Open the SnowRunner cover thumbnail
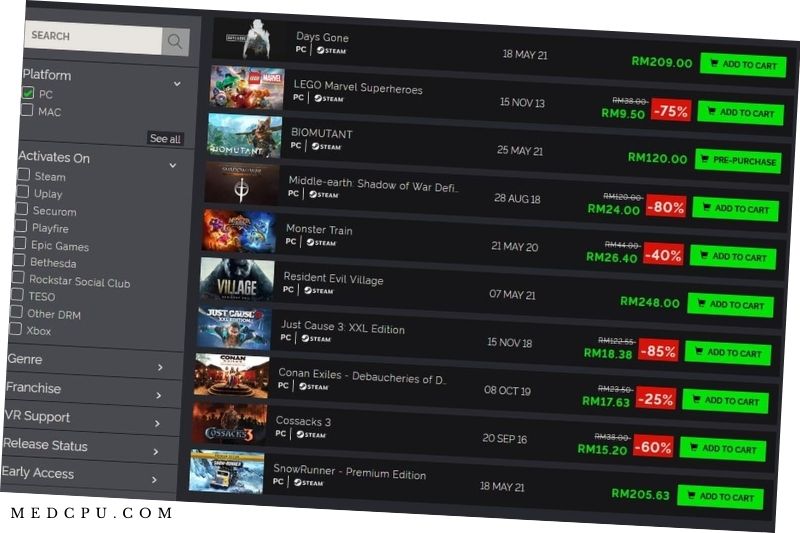800x533 pixels. coord(227,472)
